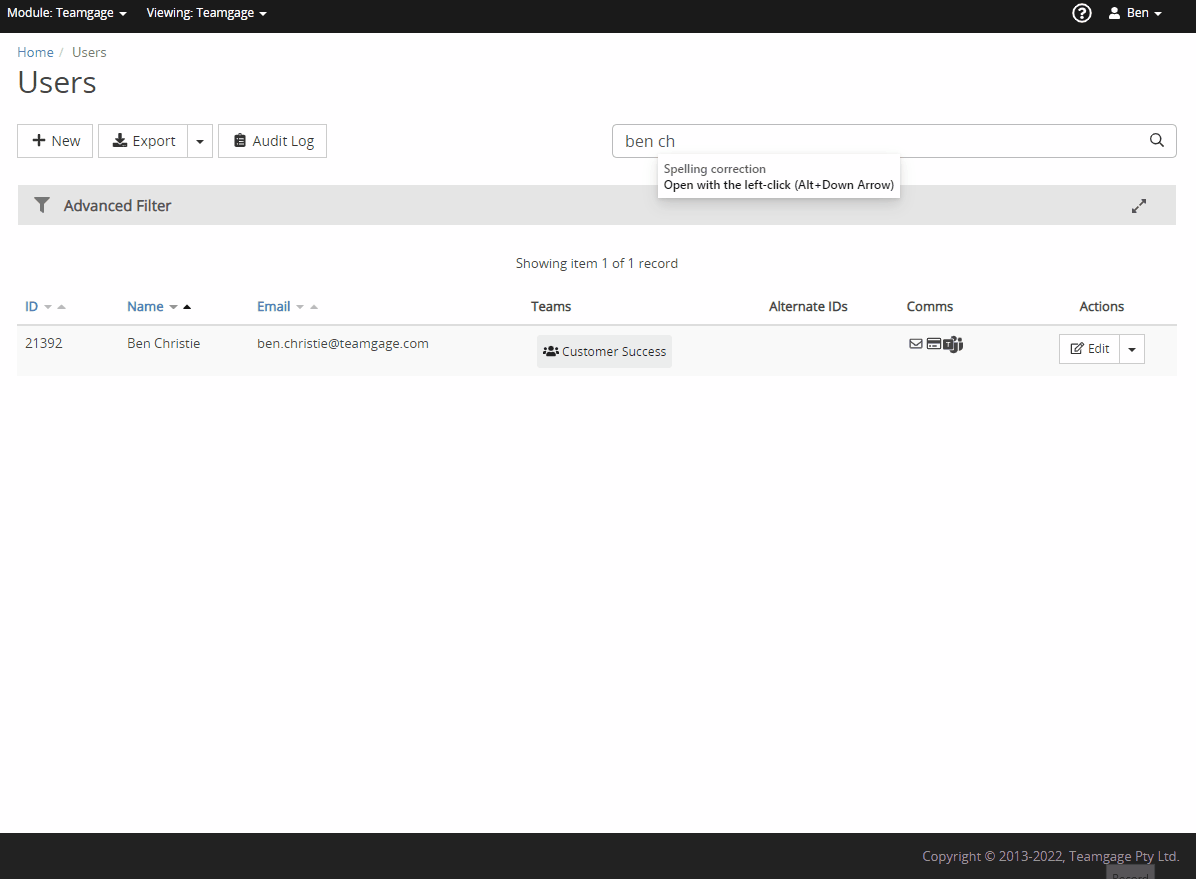Click the expand arrows icon on the filter bar
This screenshot has width=1196, height=879.
click(x=1139, y=206)
